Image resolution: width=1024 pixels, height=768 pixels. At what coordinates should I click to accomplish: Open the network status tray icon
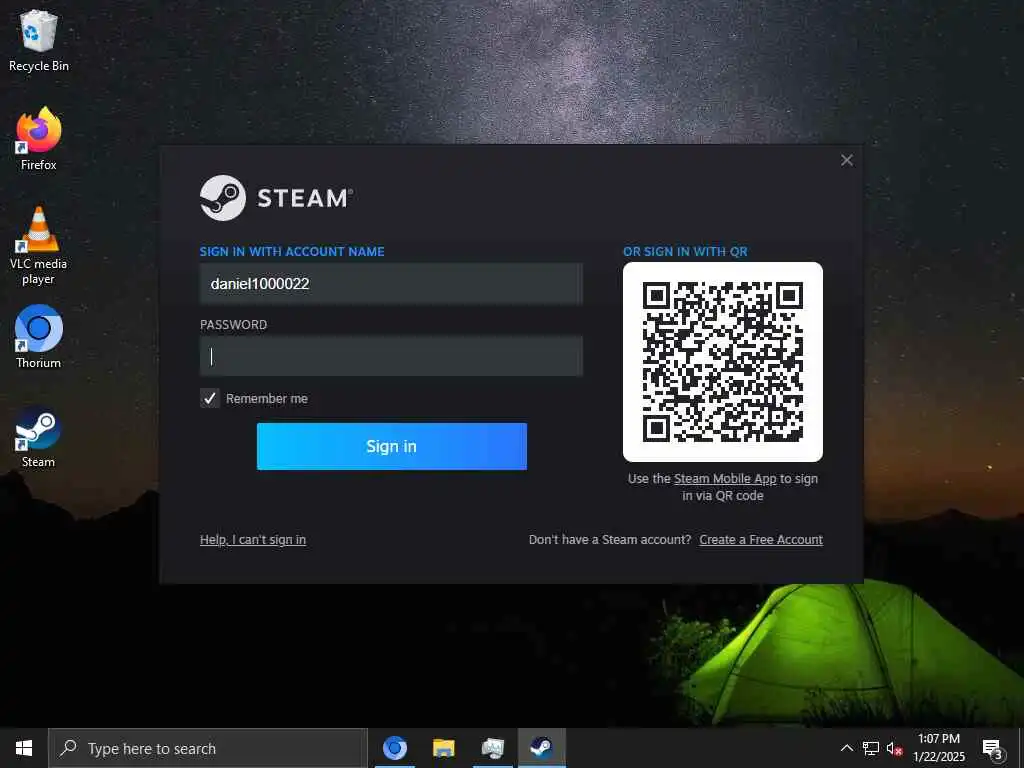pos(871,748)
